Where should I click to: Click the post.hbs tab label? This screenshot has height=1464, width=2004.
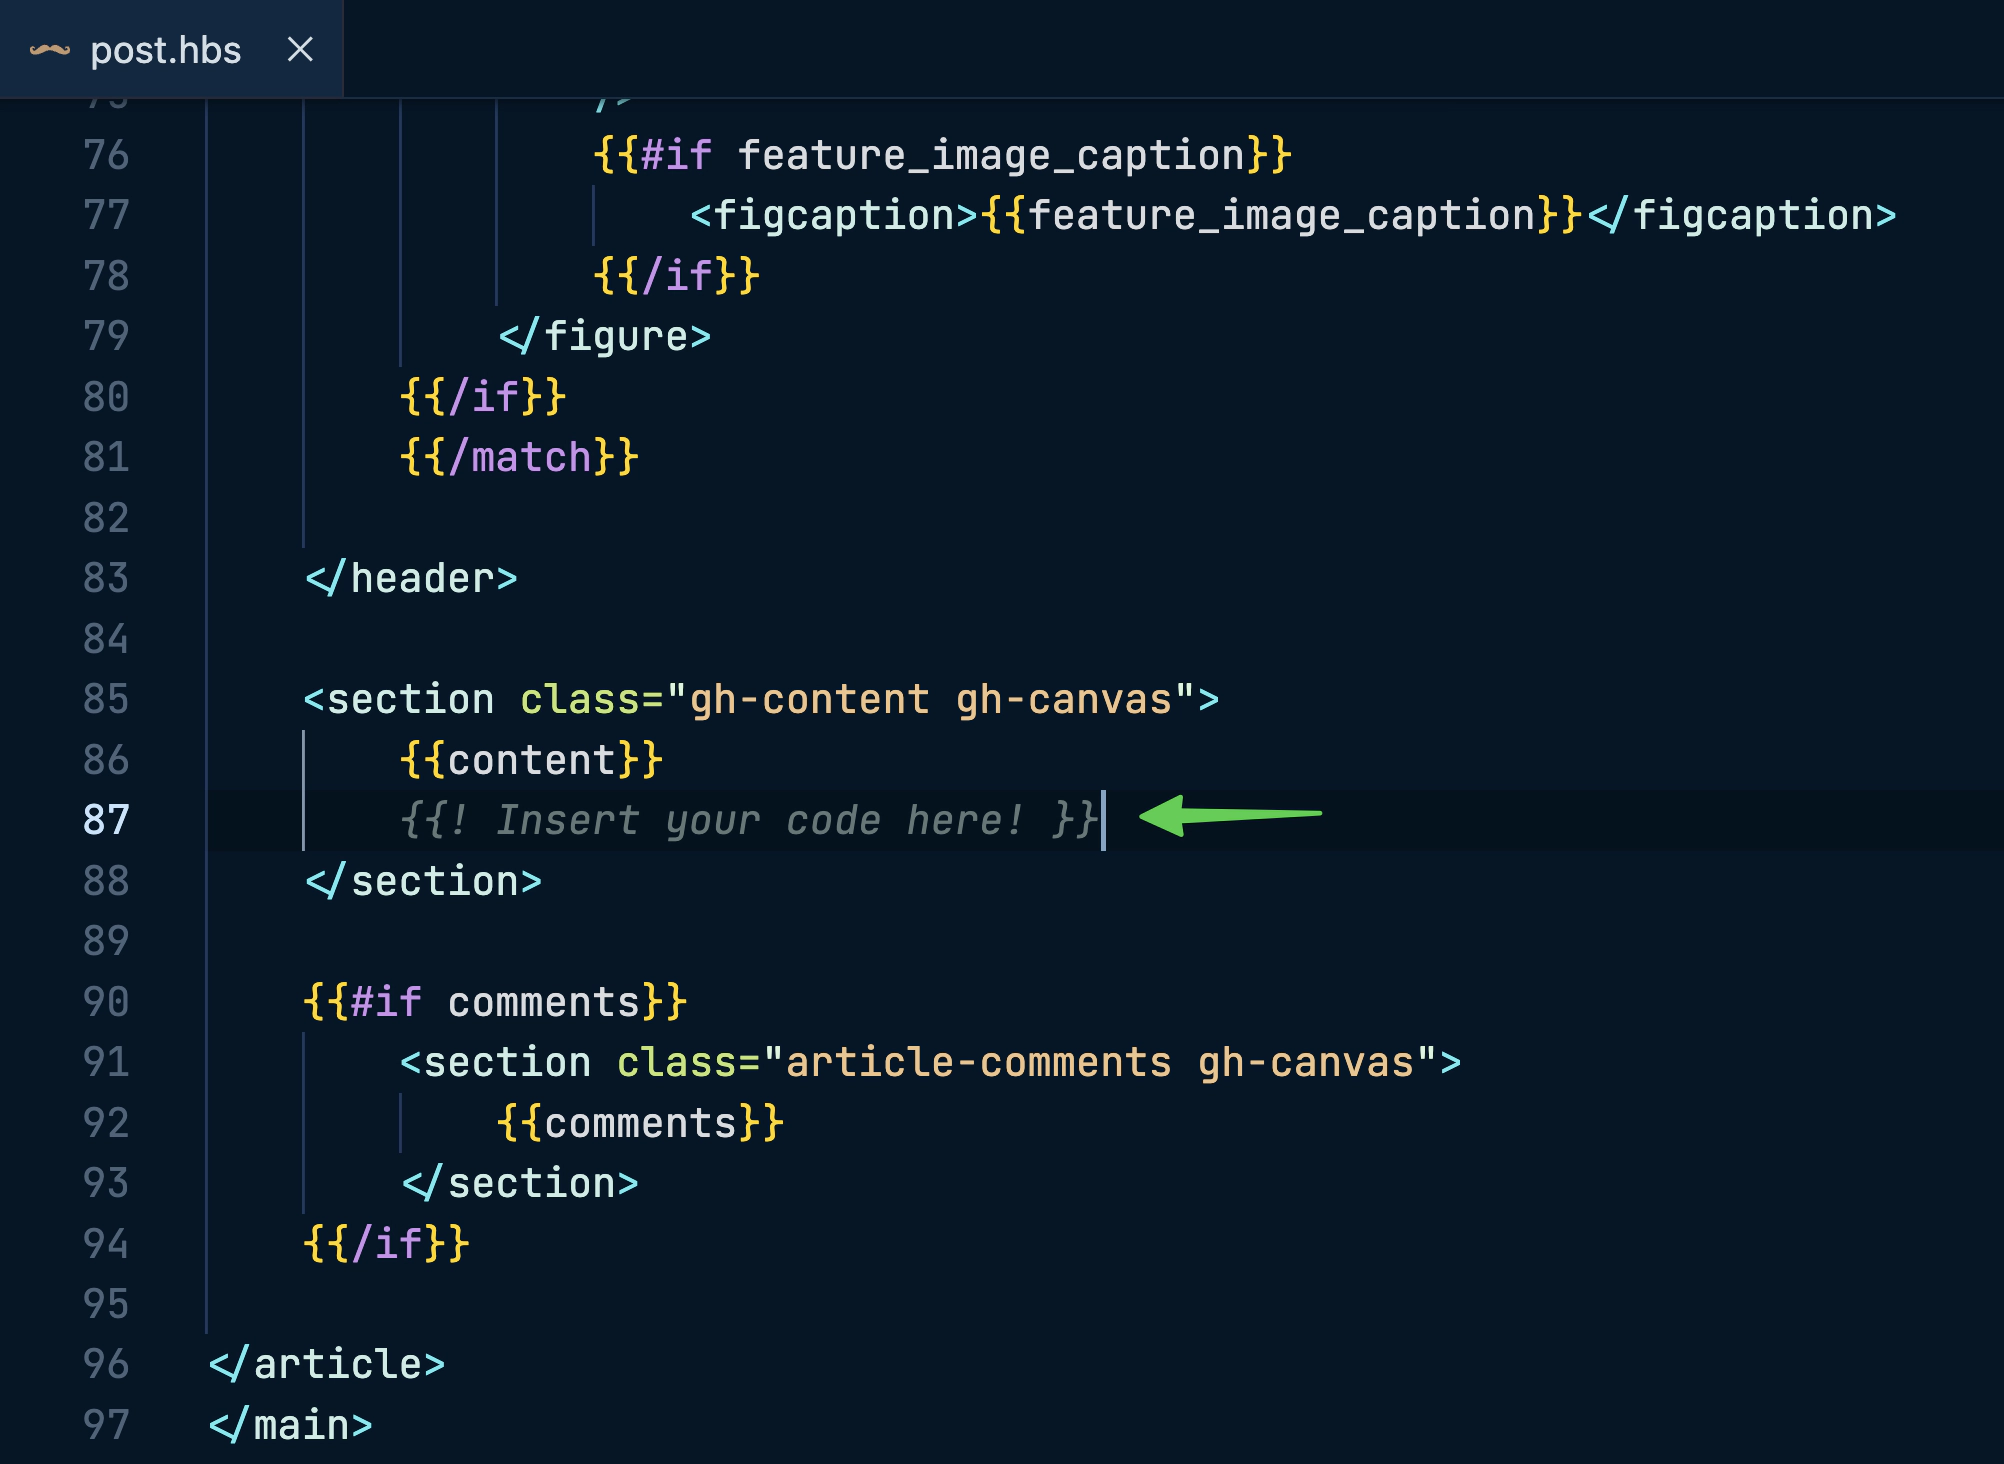[x=165, y=50]
